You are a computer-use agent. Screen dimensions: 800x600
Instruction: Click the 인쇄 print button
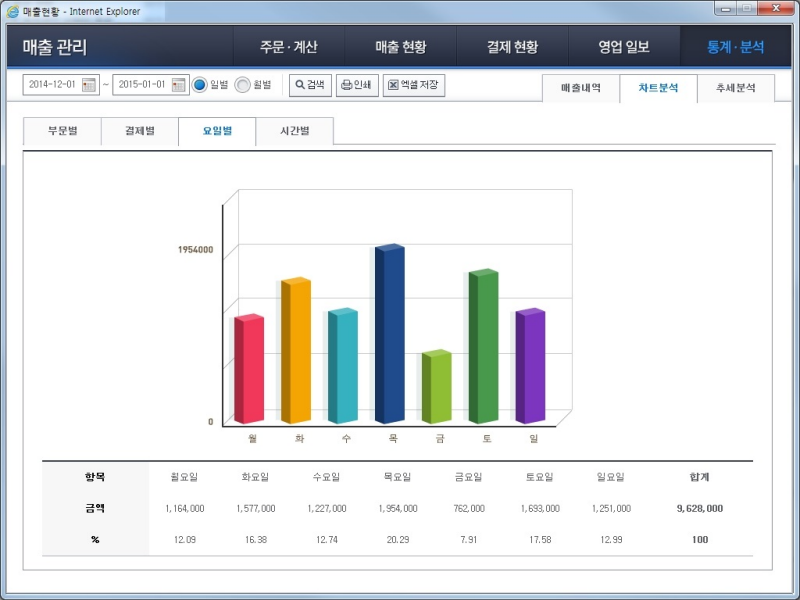356,85
